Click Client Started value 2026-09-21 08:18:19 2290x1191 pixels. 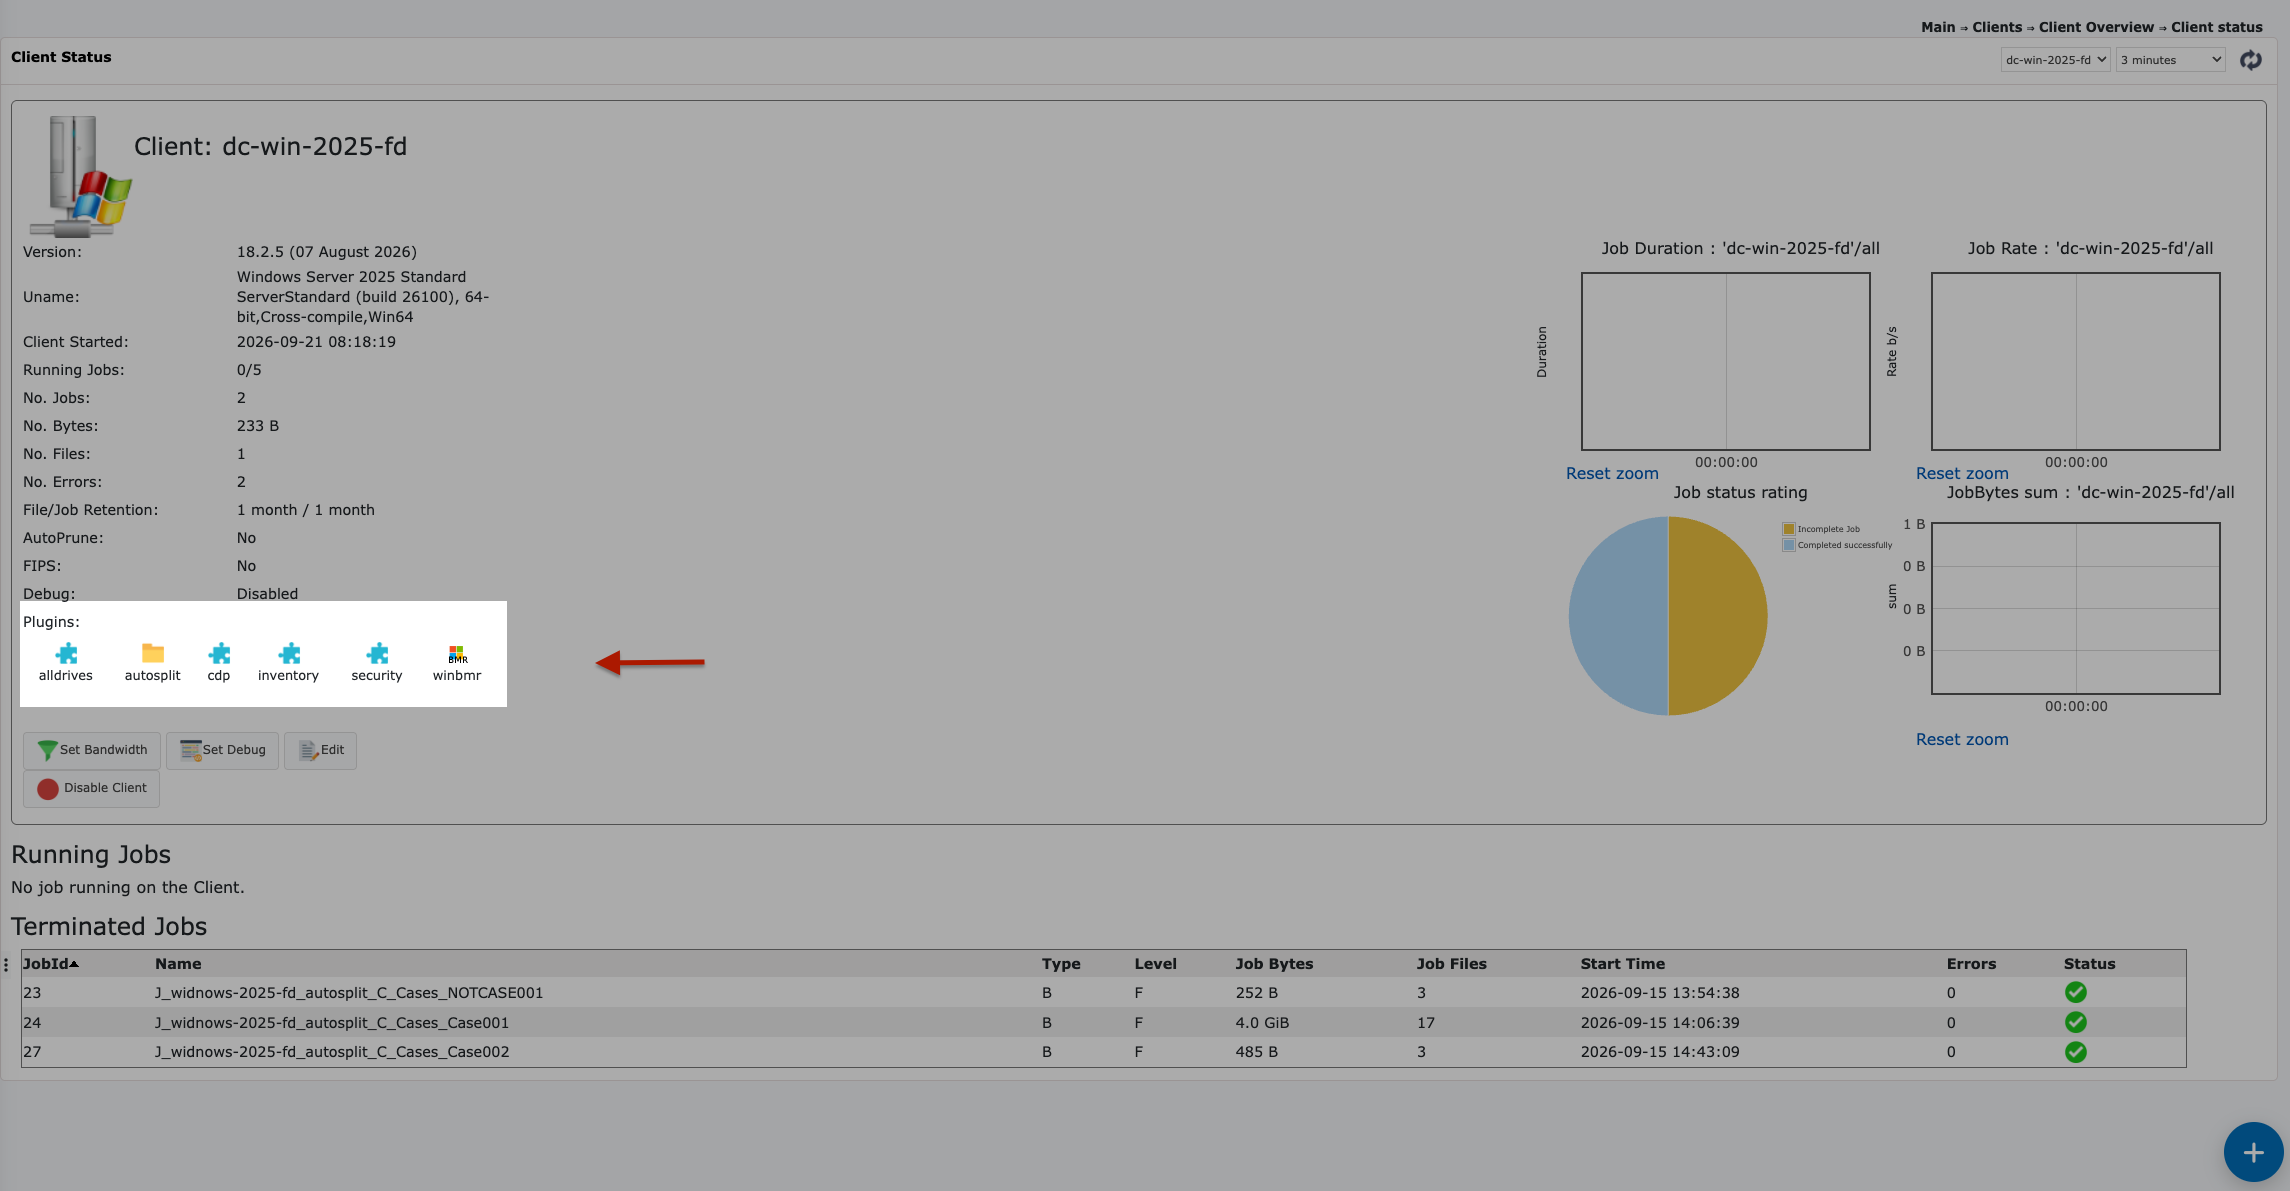tap(316, 342)
